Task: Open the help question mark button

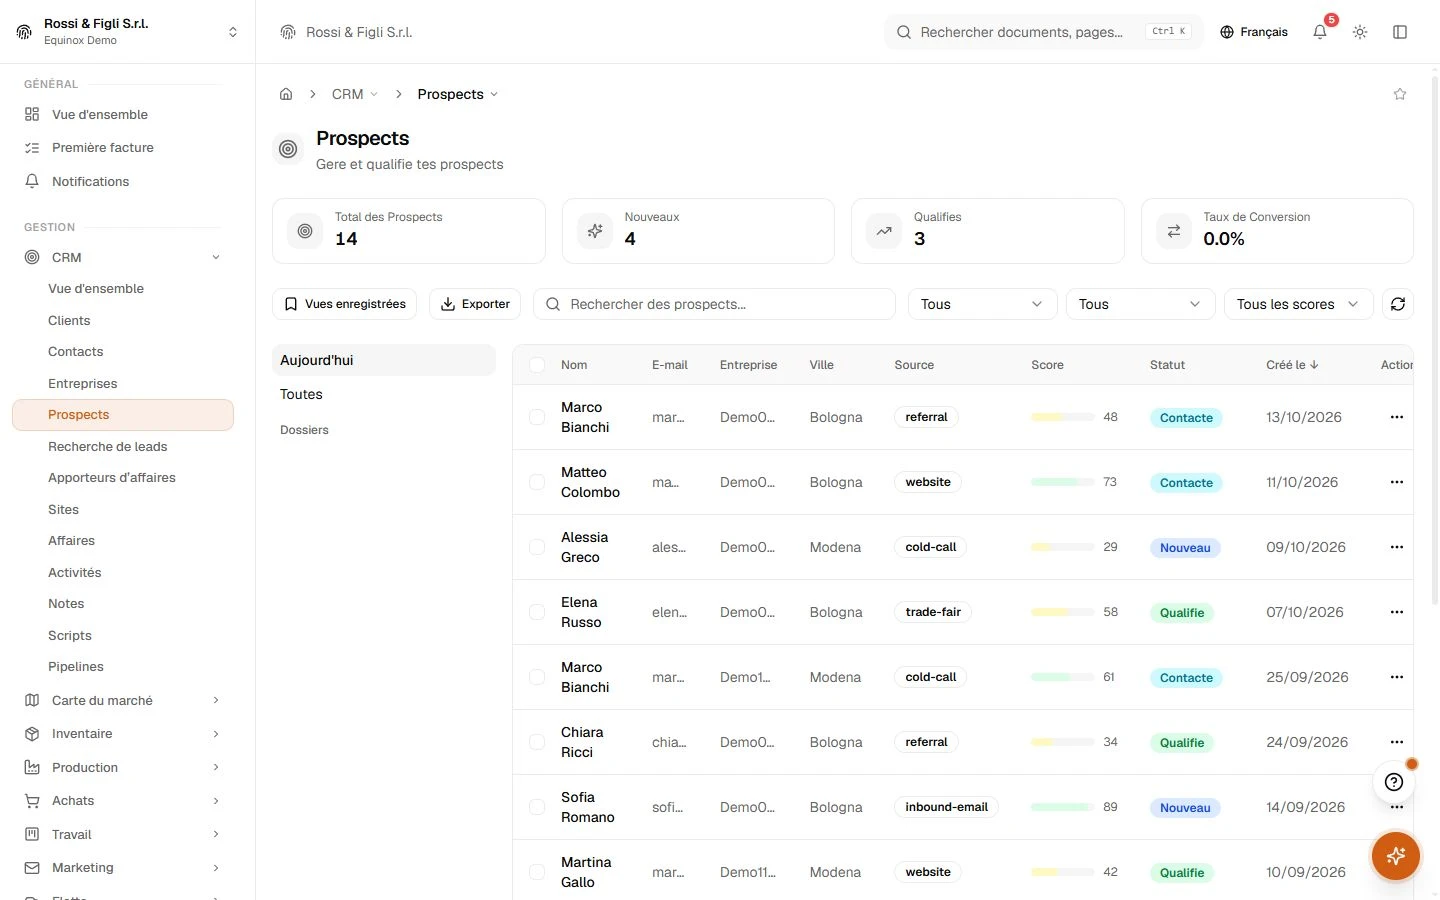Action: pos(1394,782)
